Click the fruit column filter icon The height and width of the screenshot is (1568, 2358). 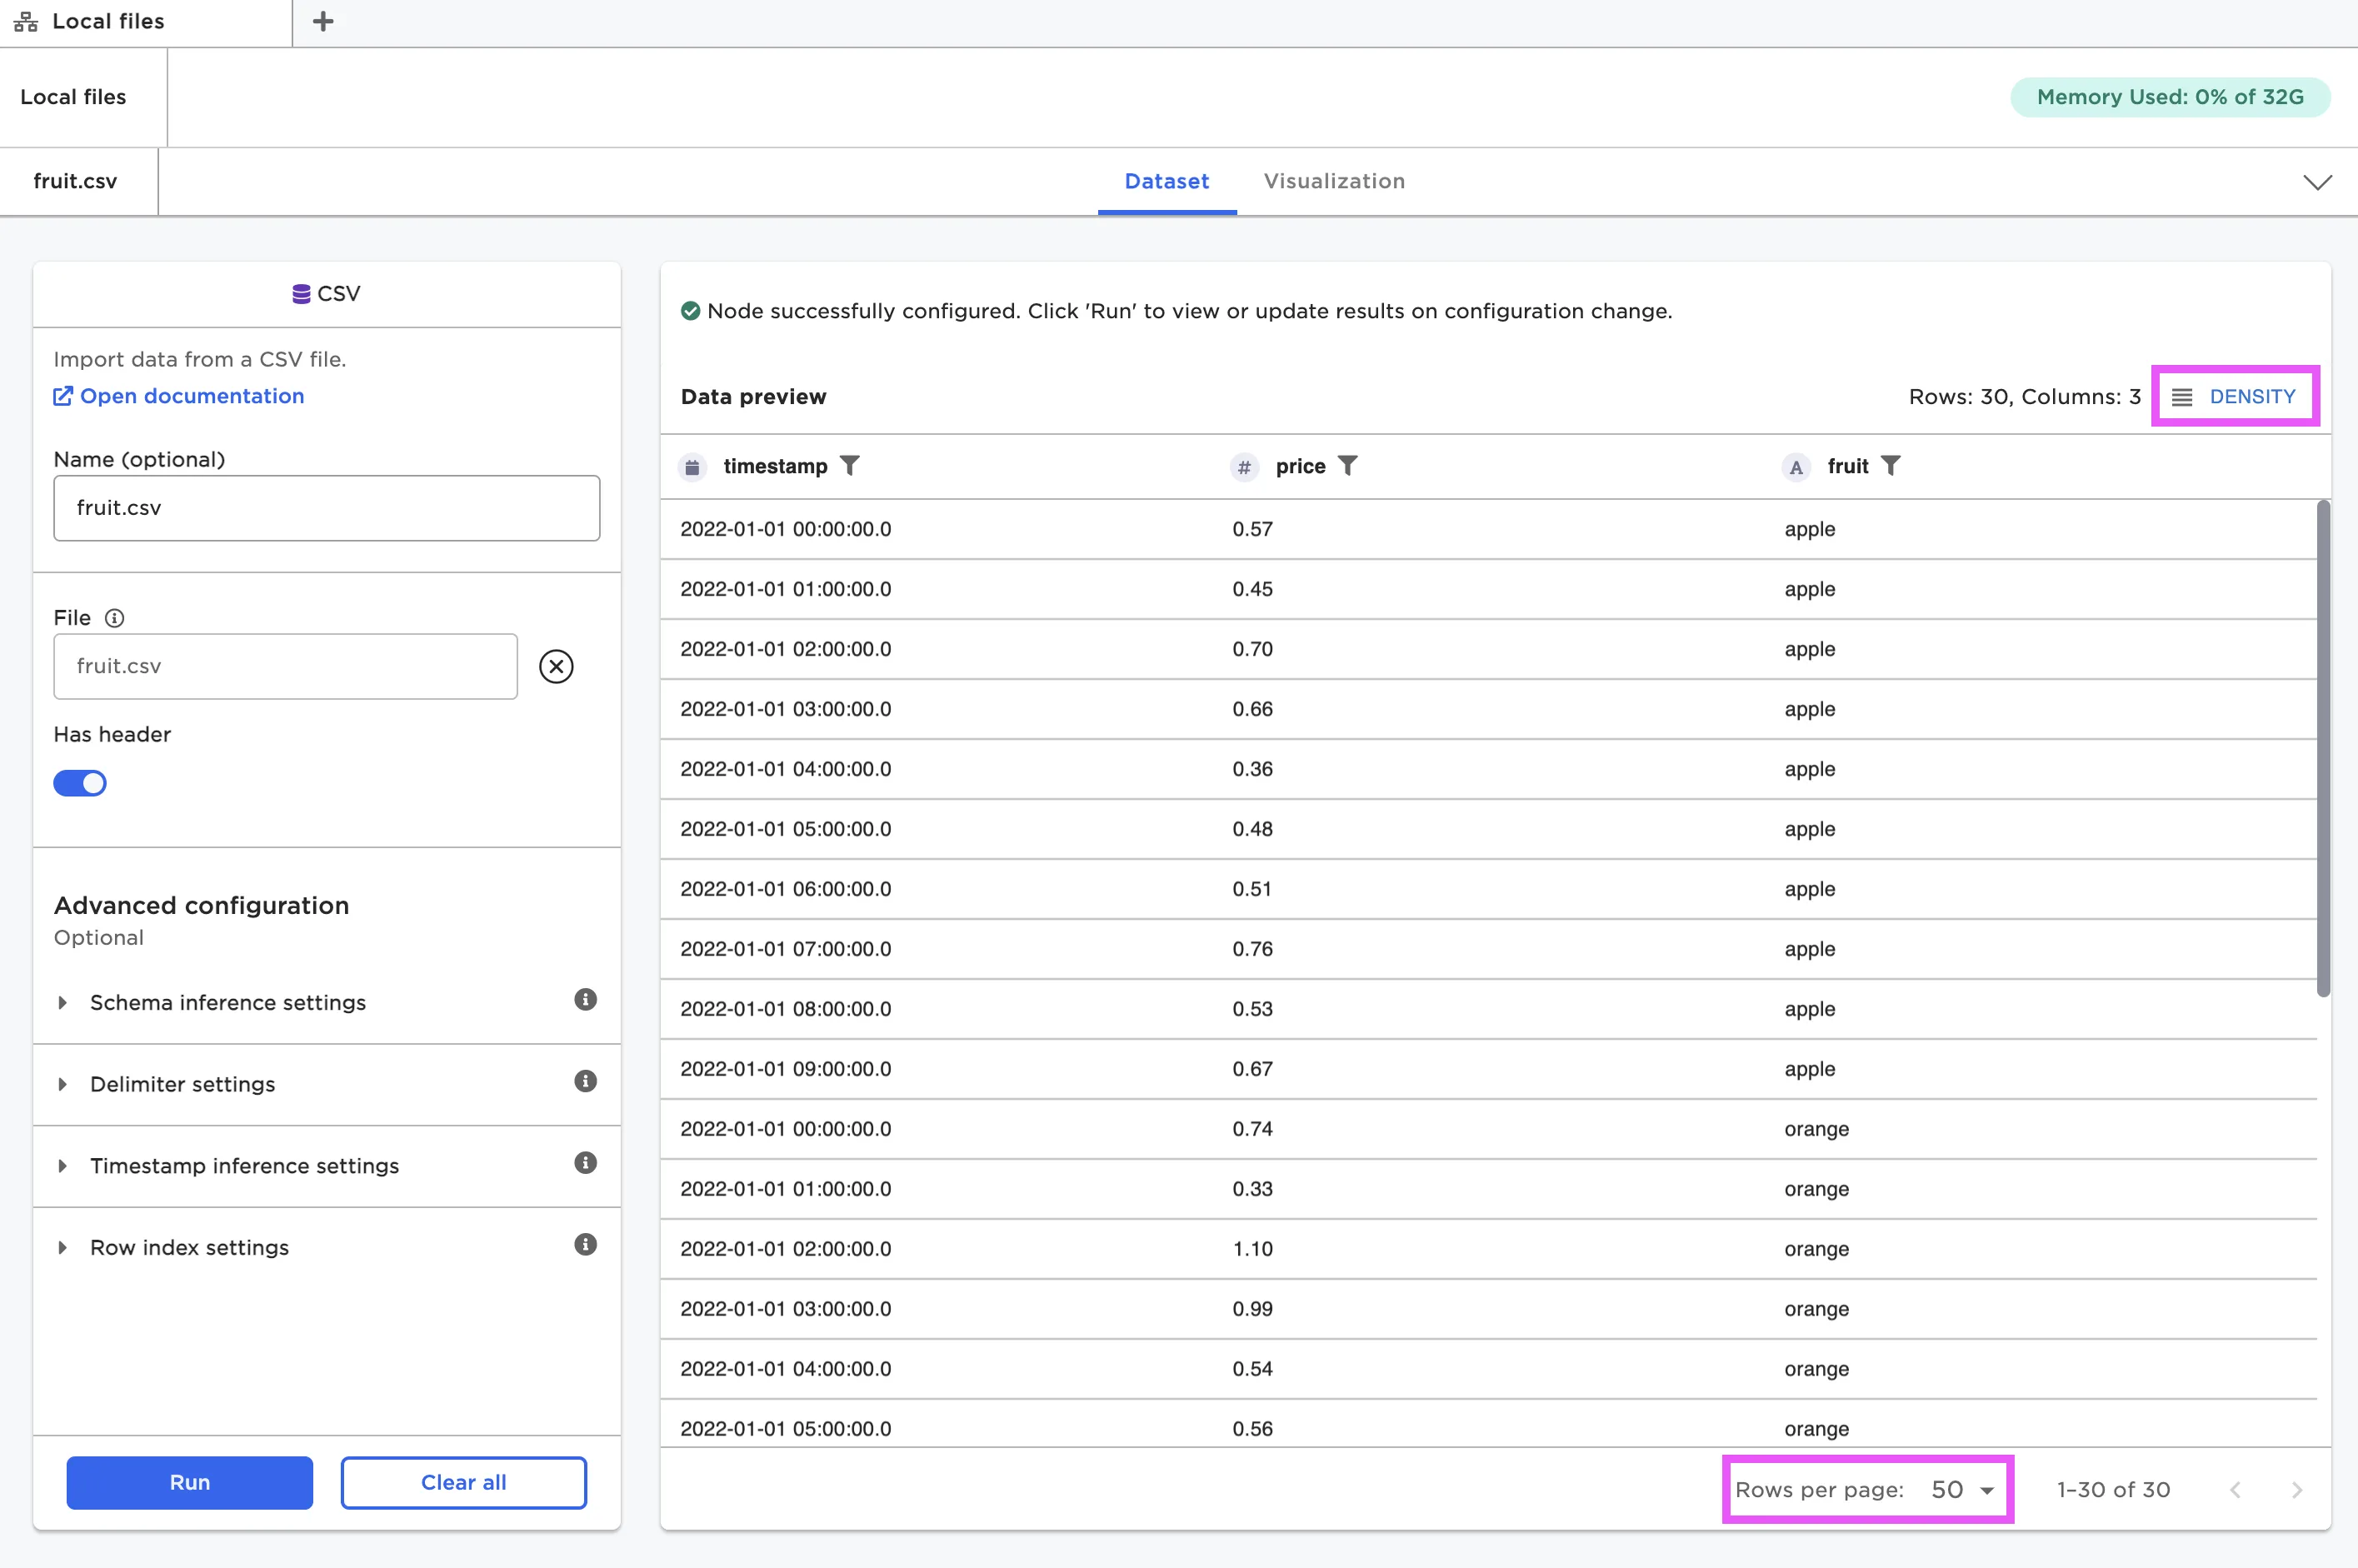pos(1890,466)
